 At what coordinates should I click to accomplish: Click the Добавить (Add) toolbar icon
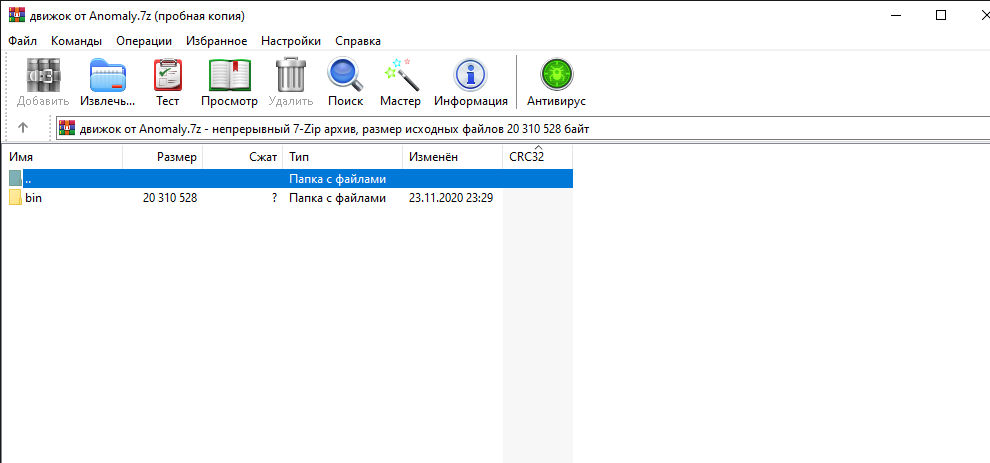click(x=43, y=76)
